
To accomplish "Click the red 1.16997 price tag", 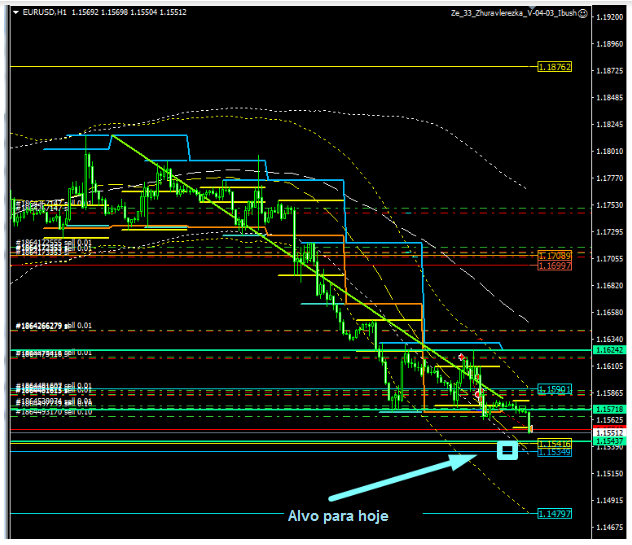I will pos(554,266).
